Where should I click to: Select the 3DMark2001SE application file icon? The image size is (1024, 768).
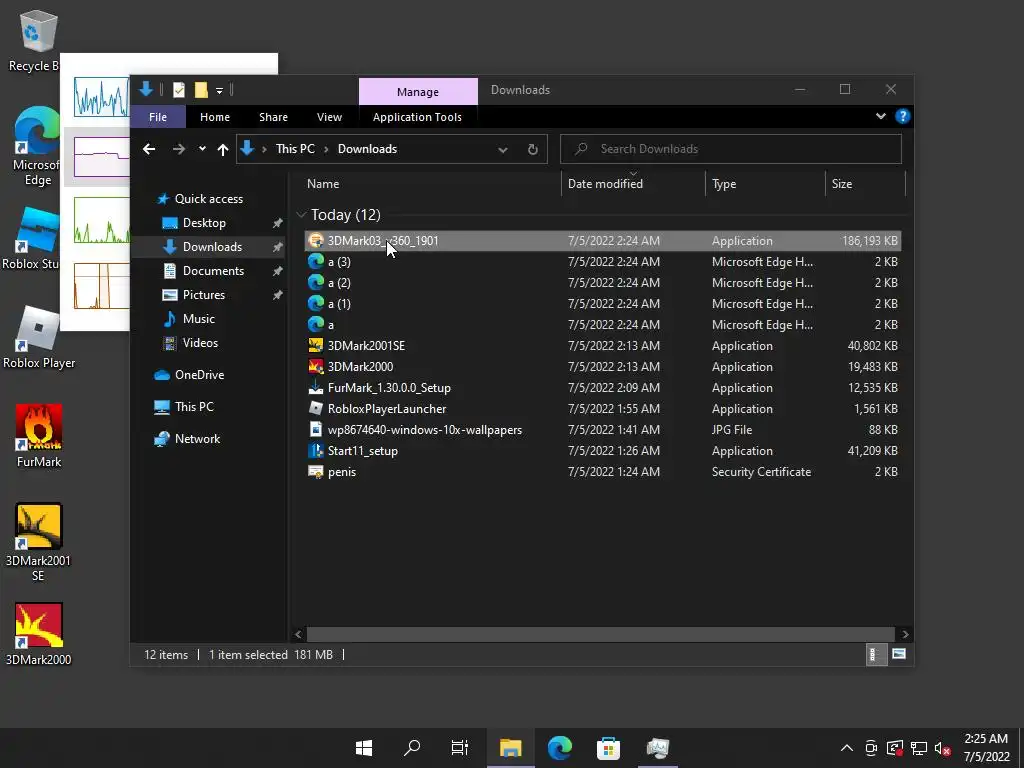point(316,345)
